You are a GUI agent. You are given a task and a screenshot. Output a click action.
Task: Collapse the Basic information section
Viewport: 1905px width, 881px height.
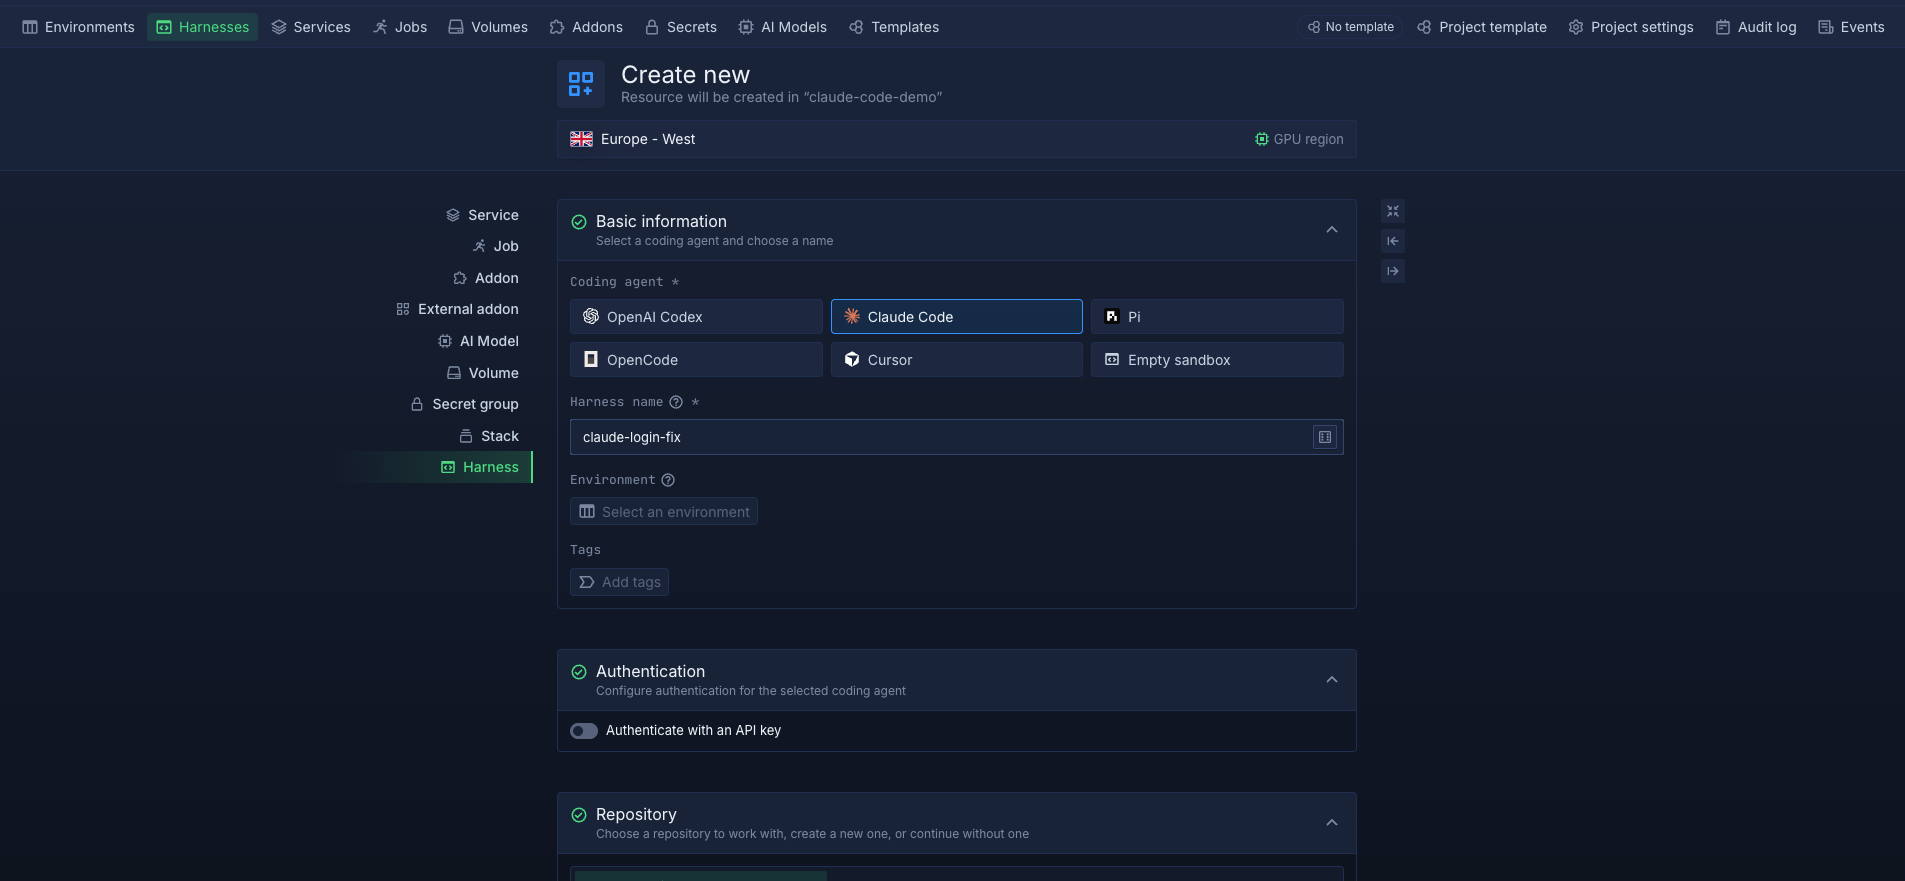[1332, 230]
